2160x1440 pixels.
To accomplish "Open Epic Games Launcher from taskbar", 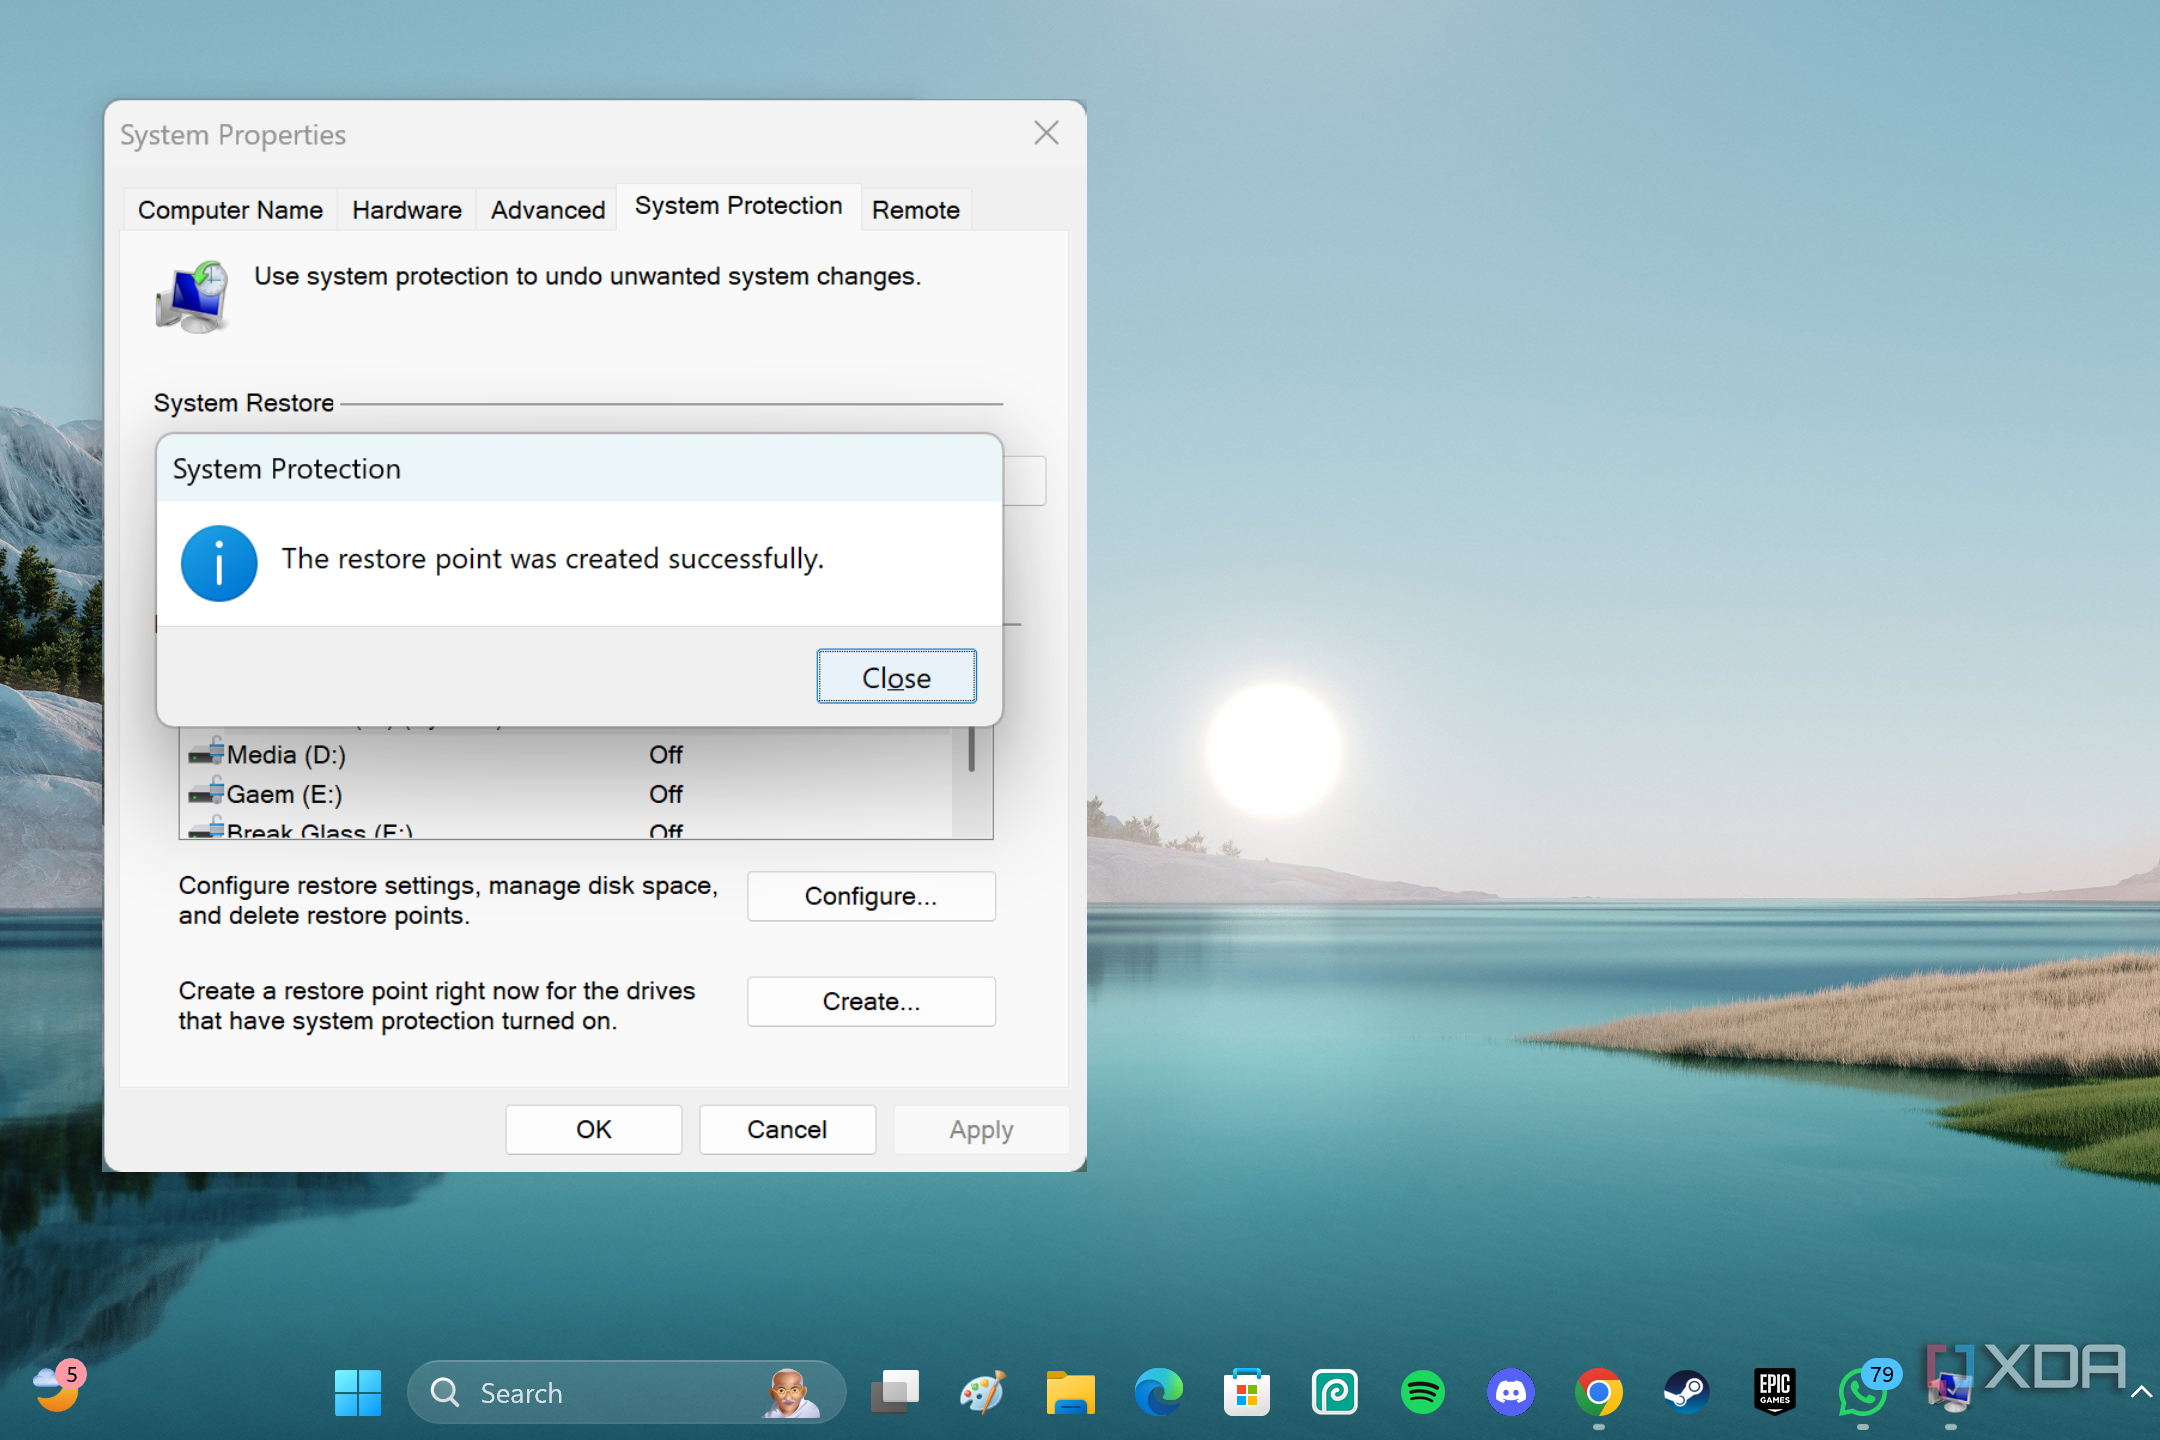I will click(1775, 1392).
